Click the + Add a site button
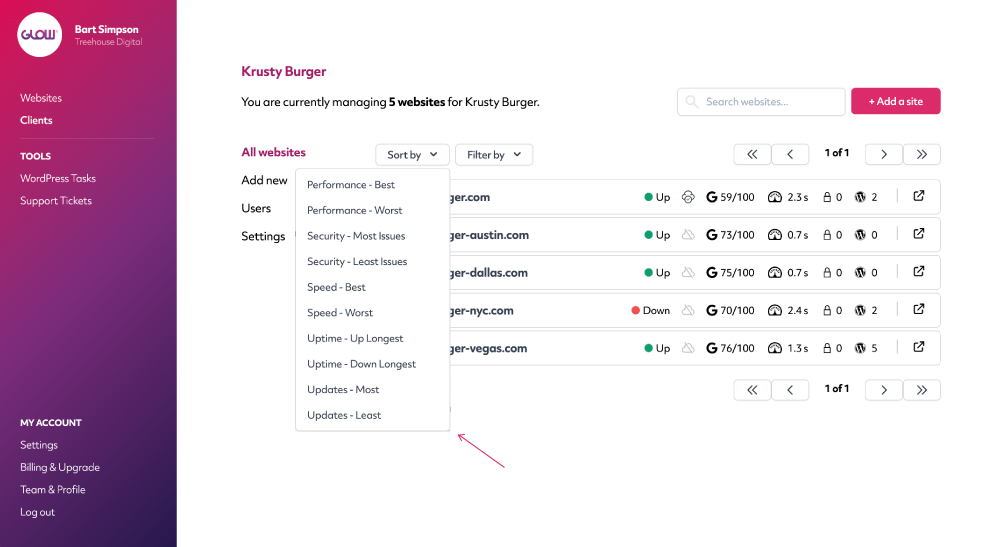The image size is (1000, 547). click(x=895, y=101)
